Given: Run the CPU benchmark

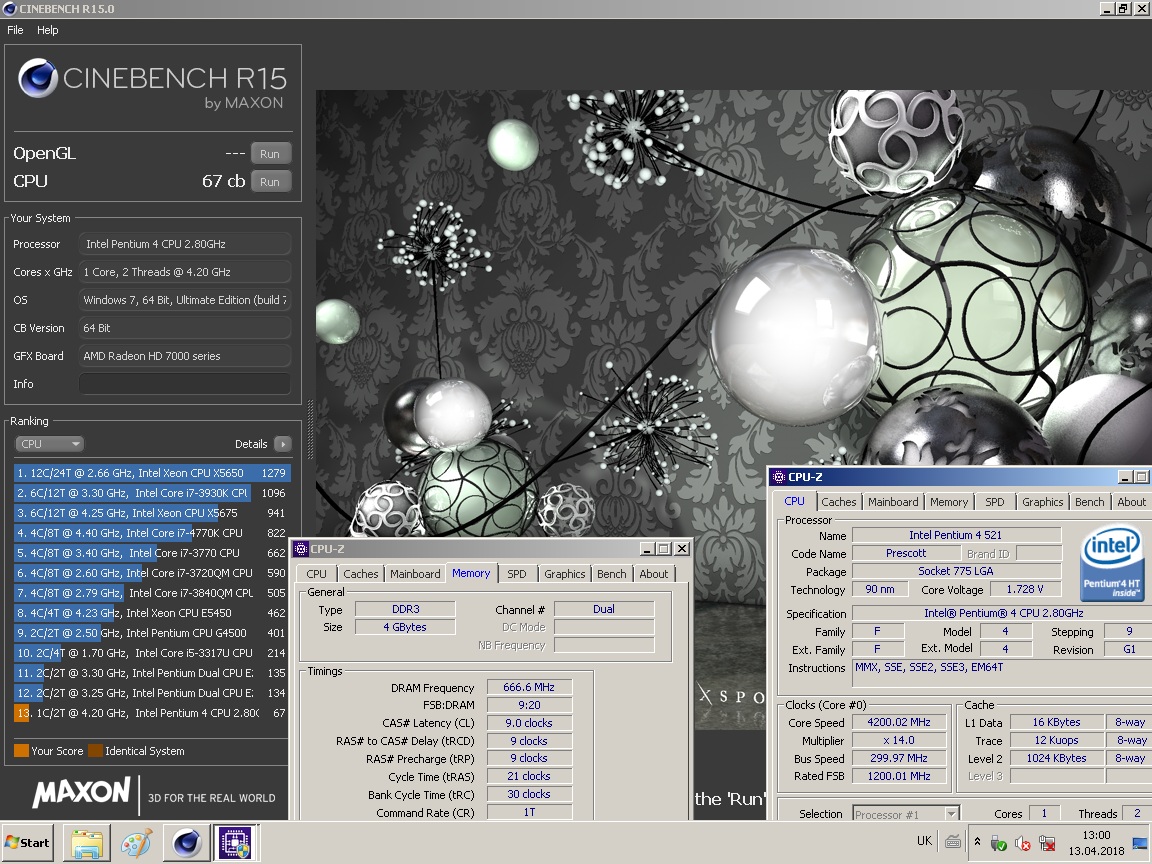Looking at the screenshot, I should tap(270, 181).
